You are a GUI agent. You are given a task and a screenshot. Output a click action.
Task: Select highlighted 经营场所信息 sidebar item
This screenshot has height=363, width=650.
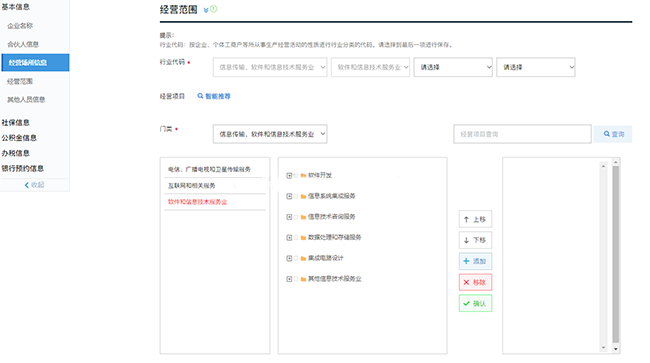coord(35,63)
